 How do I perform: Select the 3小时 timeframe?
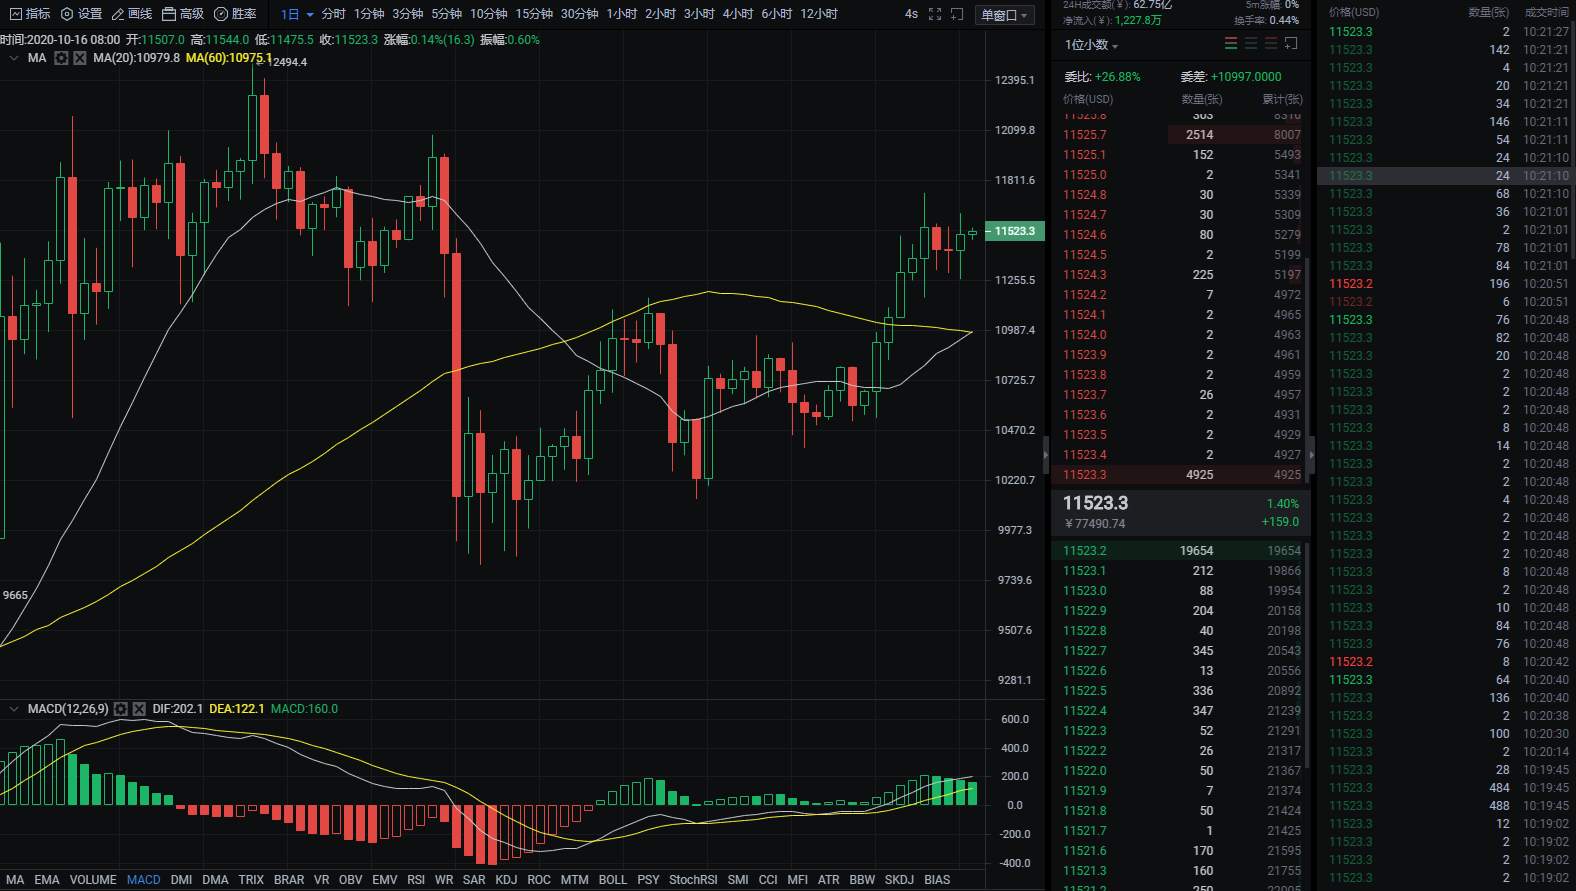pyautogui.click(x=699, y=14)
